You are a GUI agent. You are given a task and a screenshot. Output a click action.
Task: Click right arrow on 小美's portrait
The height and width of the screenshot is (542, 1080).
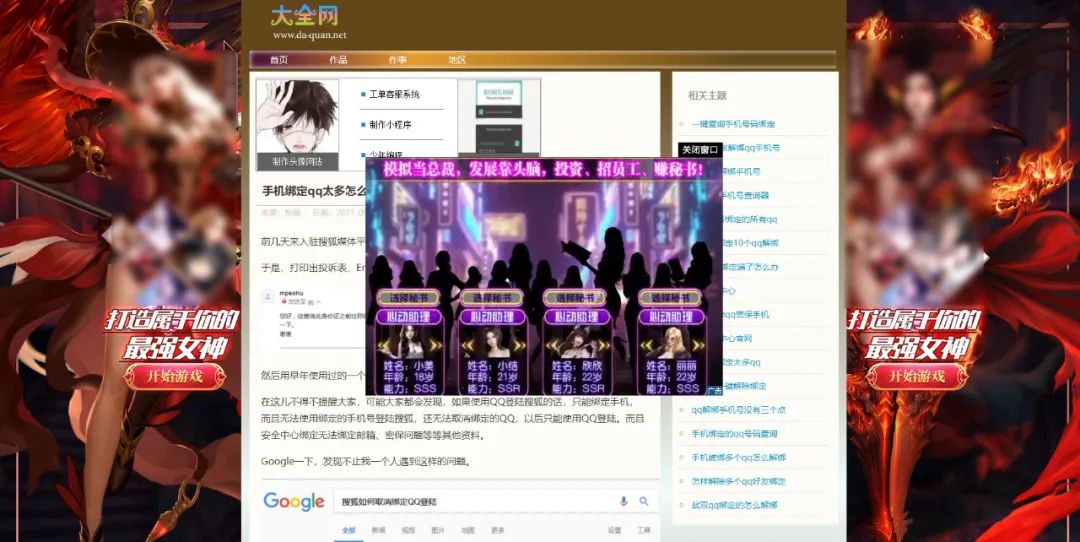[436, 345]
